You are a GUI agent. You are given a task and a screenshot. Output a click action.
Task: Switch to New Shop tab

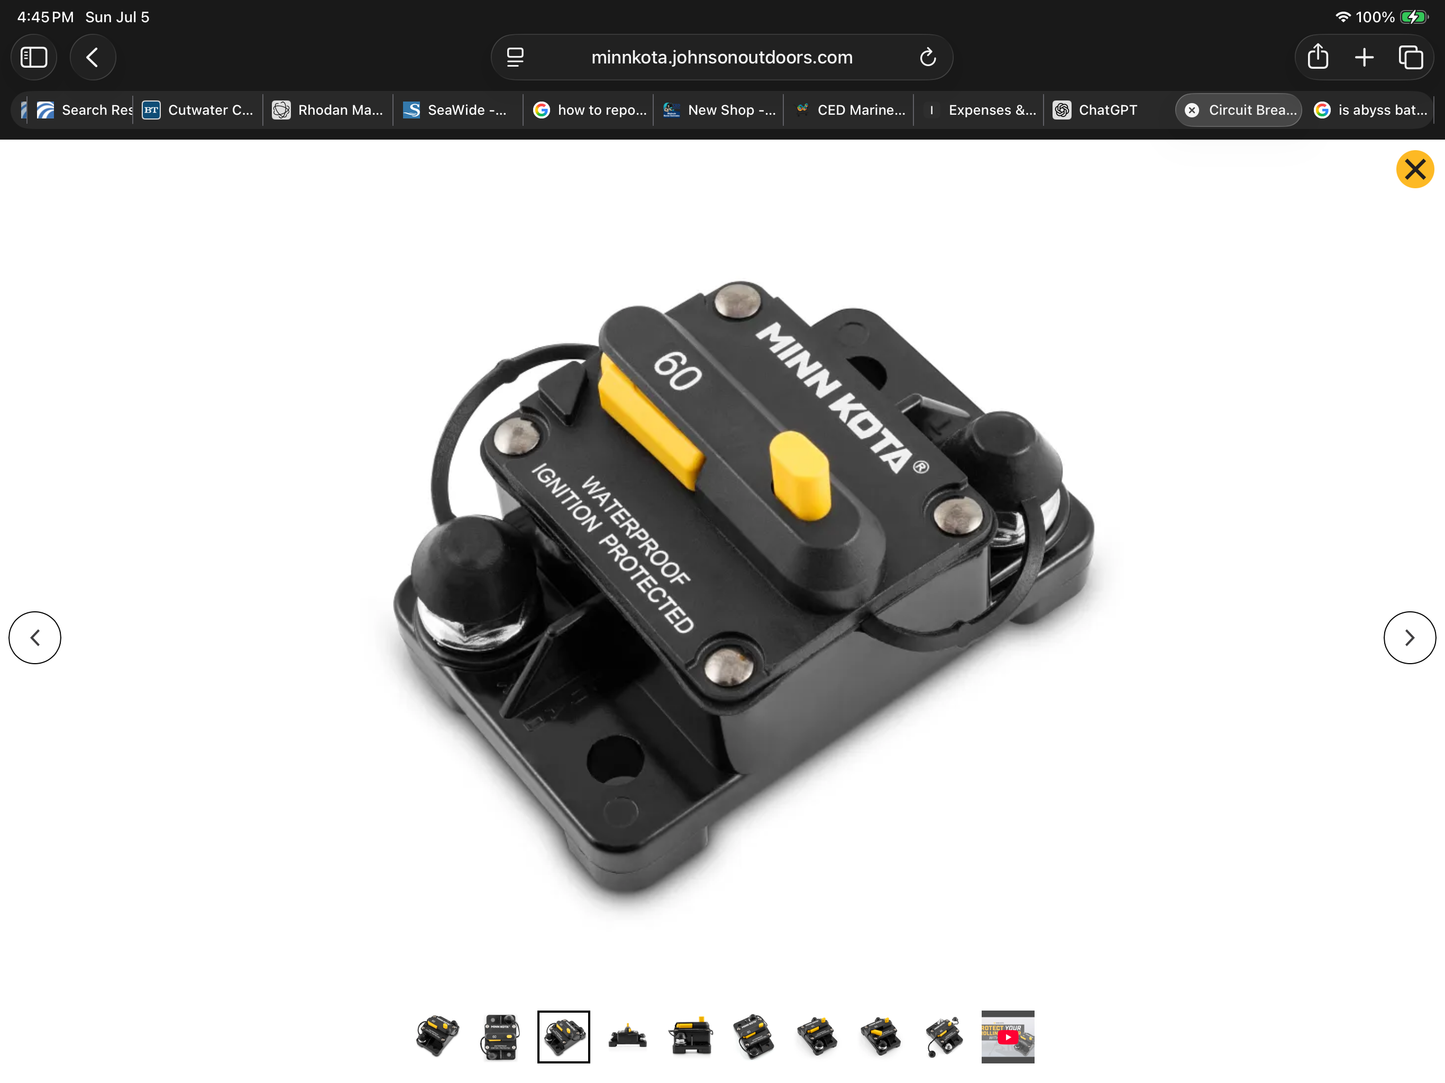719,110
